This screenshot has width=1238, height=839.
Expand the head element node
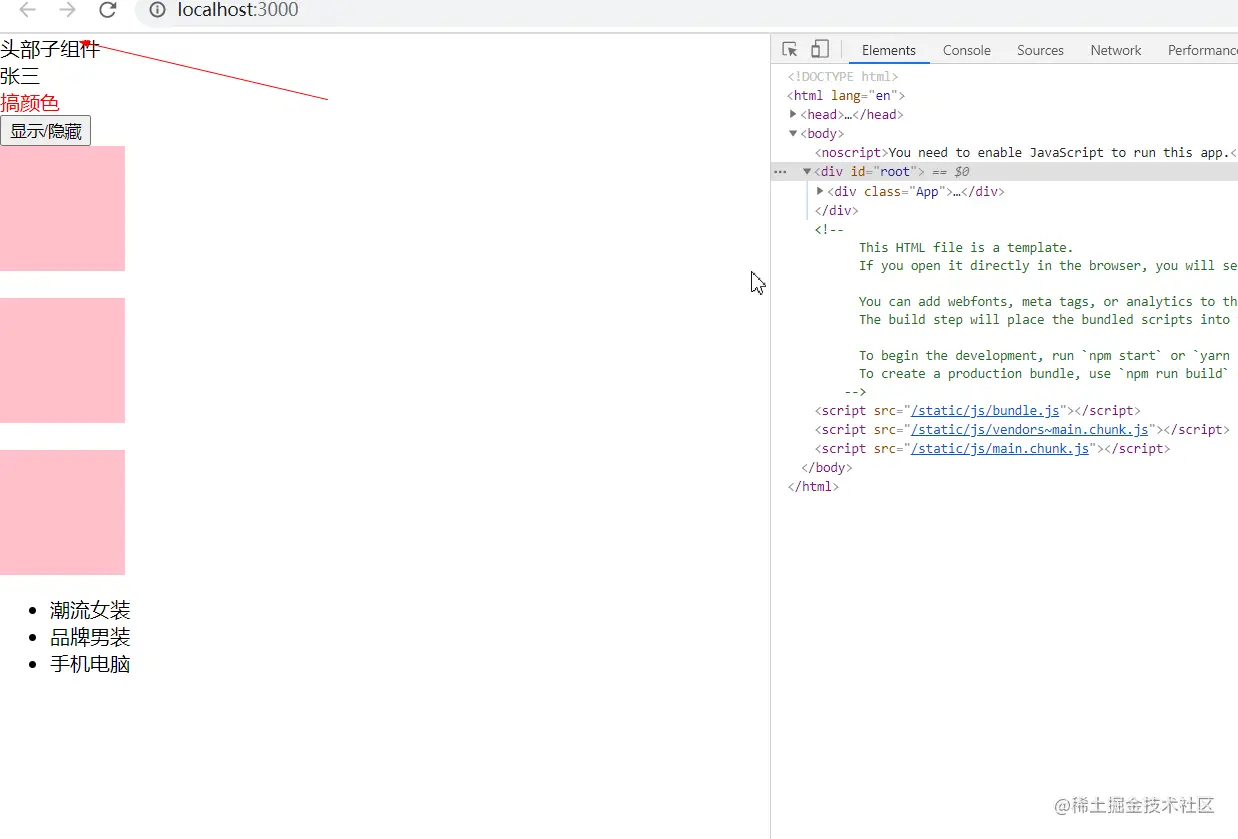point(793,114)
